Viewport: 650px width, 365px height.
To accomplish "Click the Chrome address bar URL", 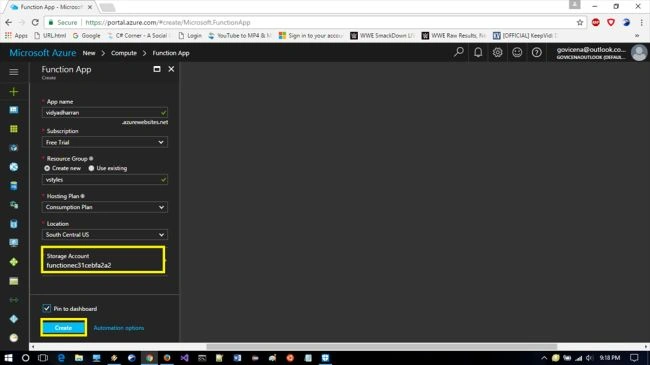I will pyautogui.click(x=168, y=22).
